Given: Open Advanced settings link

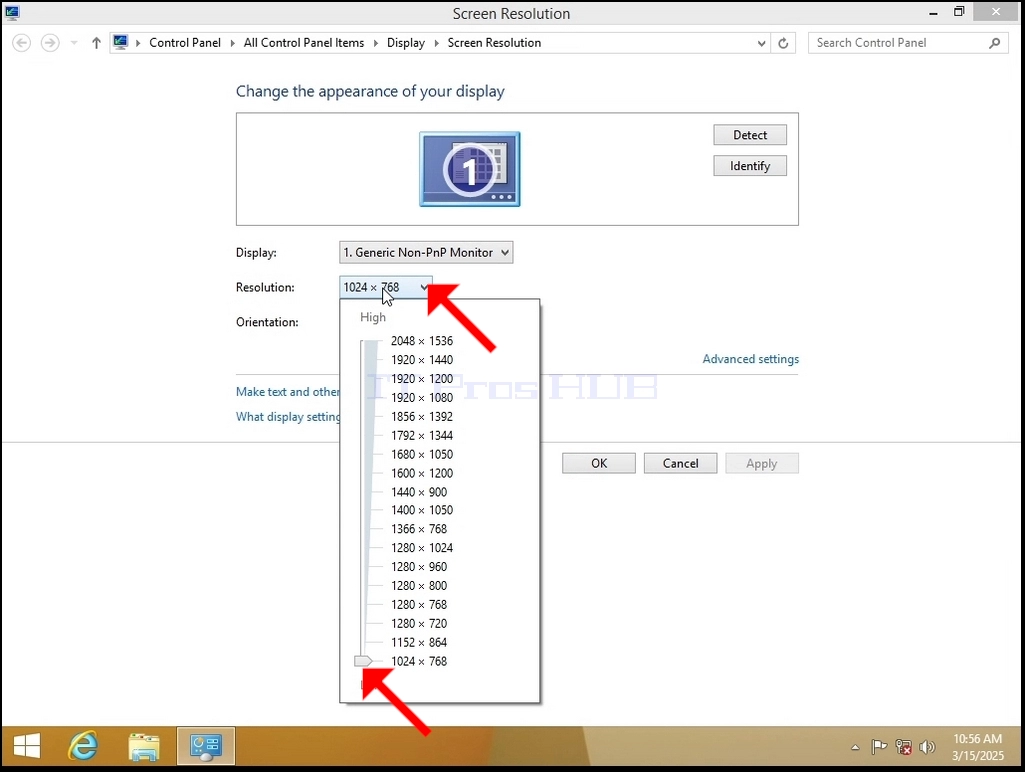Looking at the screenshot, I should point(750,359).
